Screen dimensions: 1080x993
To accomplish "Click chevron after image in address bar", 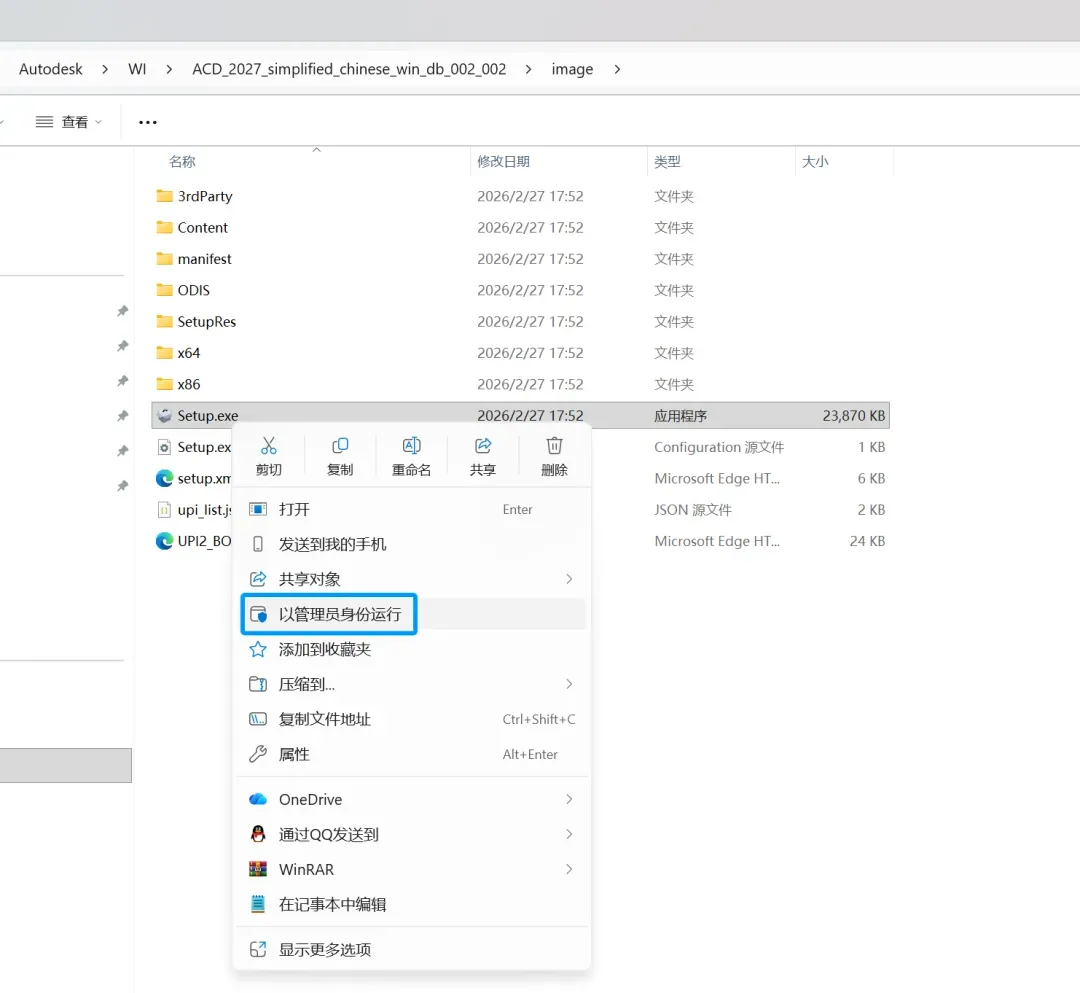I will (x=617, y=69).
